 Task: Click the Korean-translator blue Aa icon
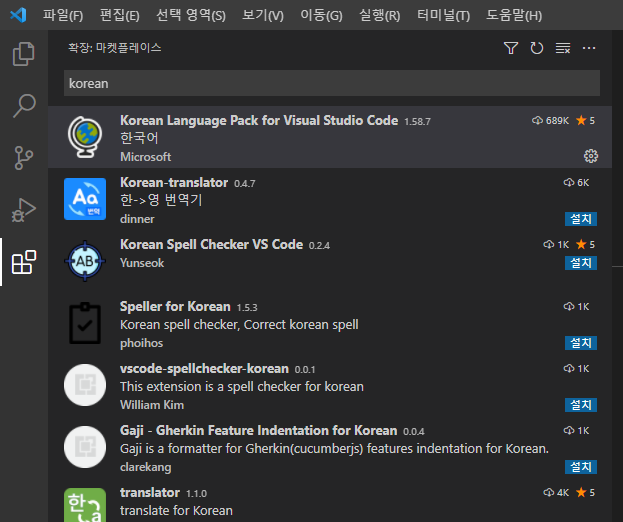[x=85, y=199]
